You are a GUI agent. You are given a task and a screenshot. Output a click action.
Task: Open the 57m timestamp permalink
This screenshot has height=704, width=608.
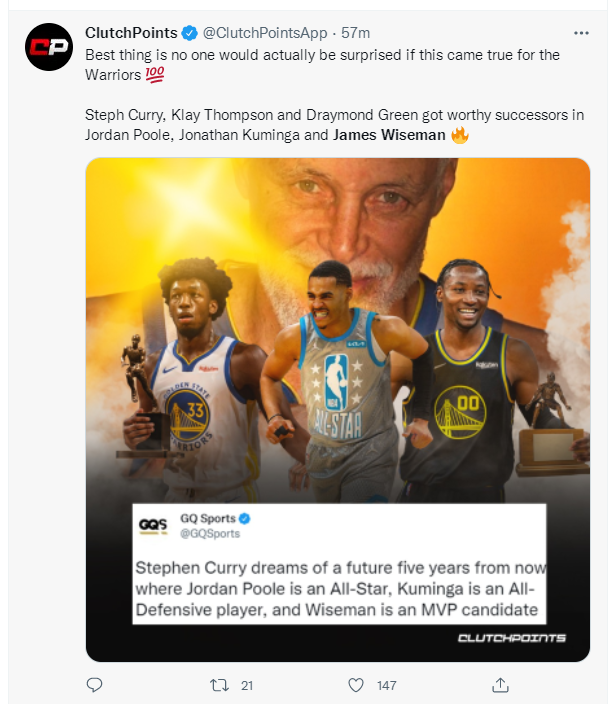pos(355,33)
